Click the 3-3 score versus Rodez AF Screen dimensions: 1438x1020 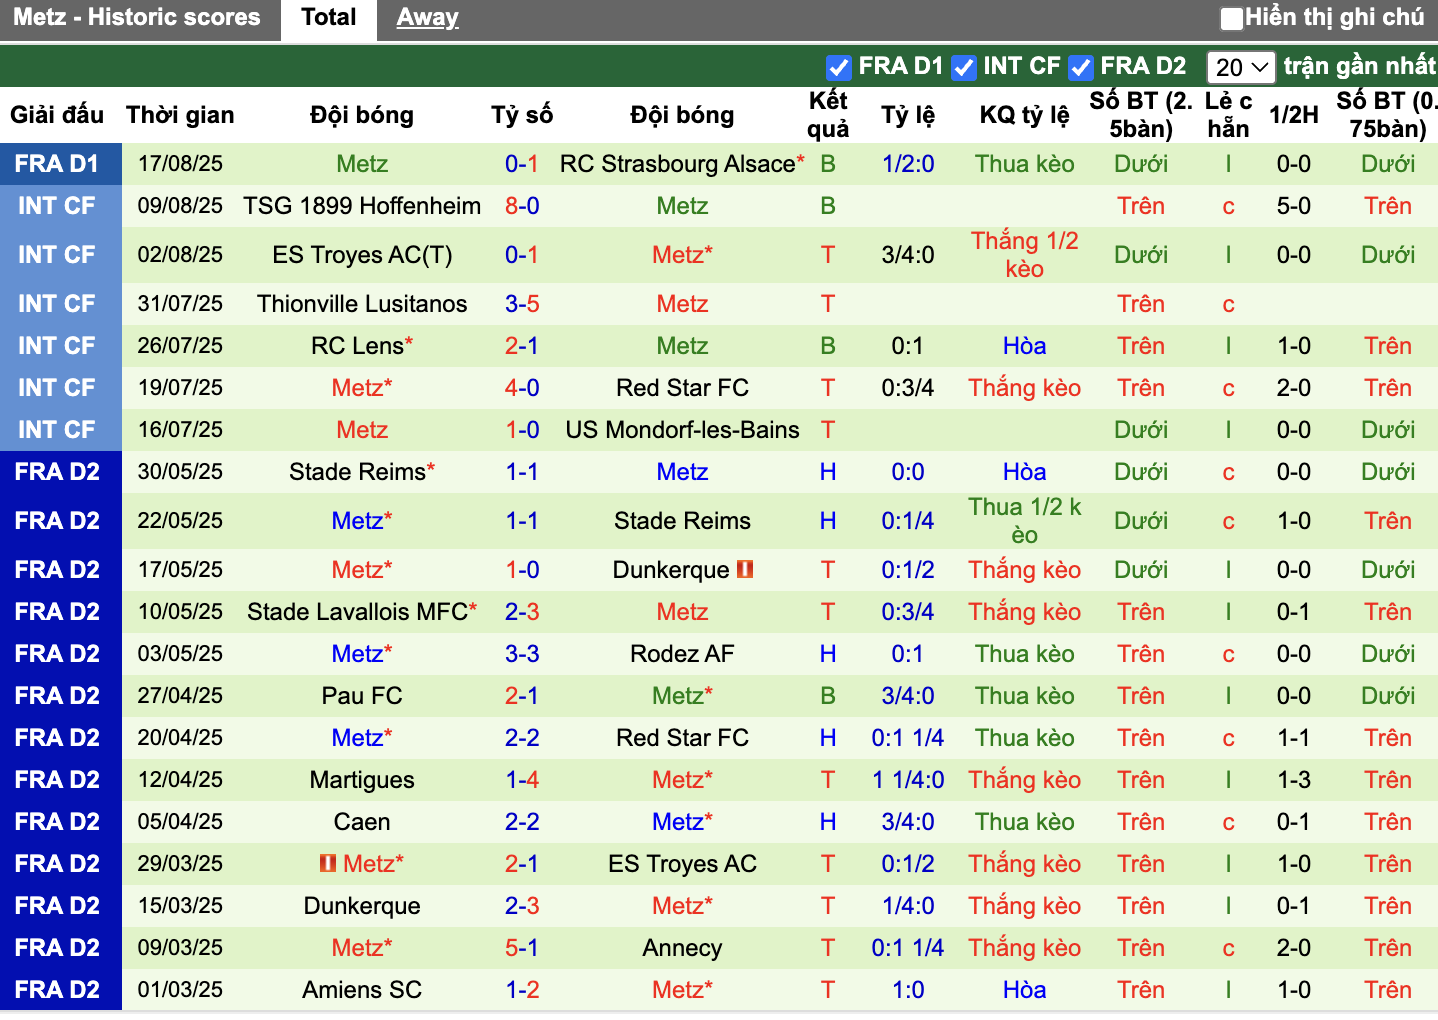pyautogui.click(x=522, y=654)
